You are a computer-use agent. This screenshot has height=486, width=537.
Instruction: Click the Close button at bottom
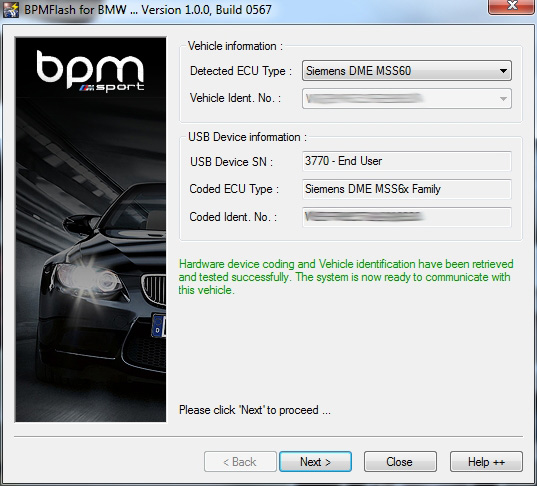pos(400,462)
